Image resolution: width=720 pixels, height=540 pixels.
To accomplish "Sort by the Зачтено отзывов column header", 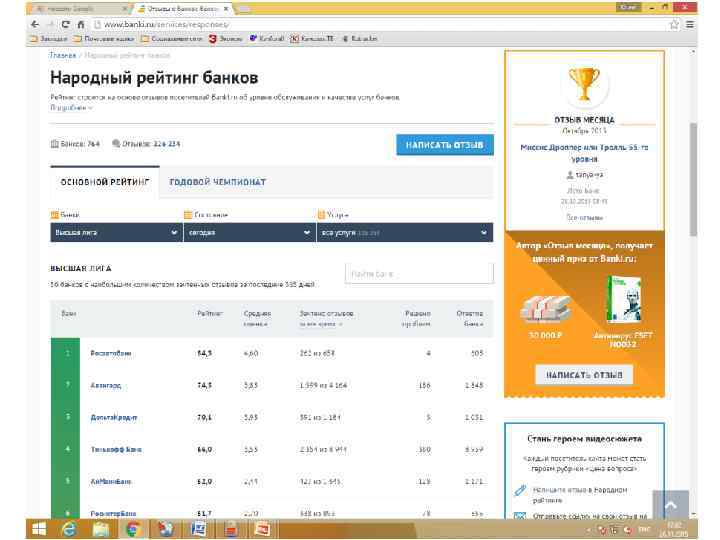I will pyautogui.click(x=326, y=318).
